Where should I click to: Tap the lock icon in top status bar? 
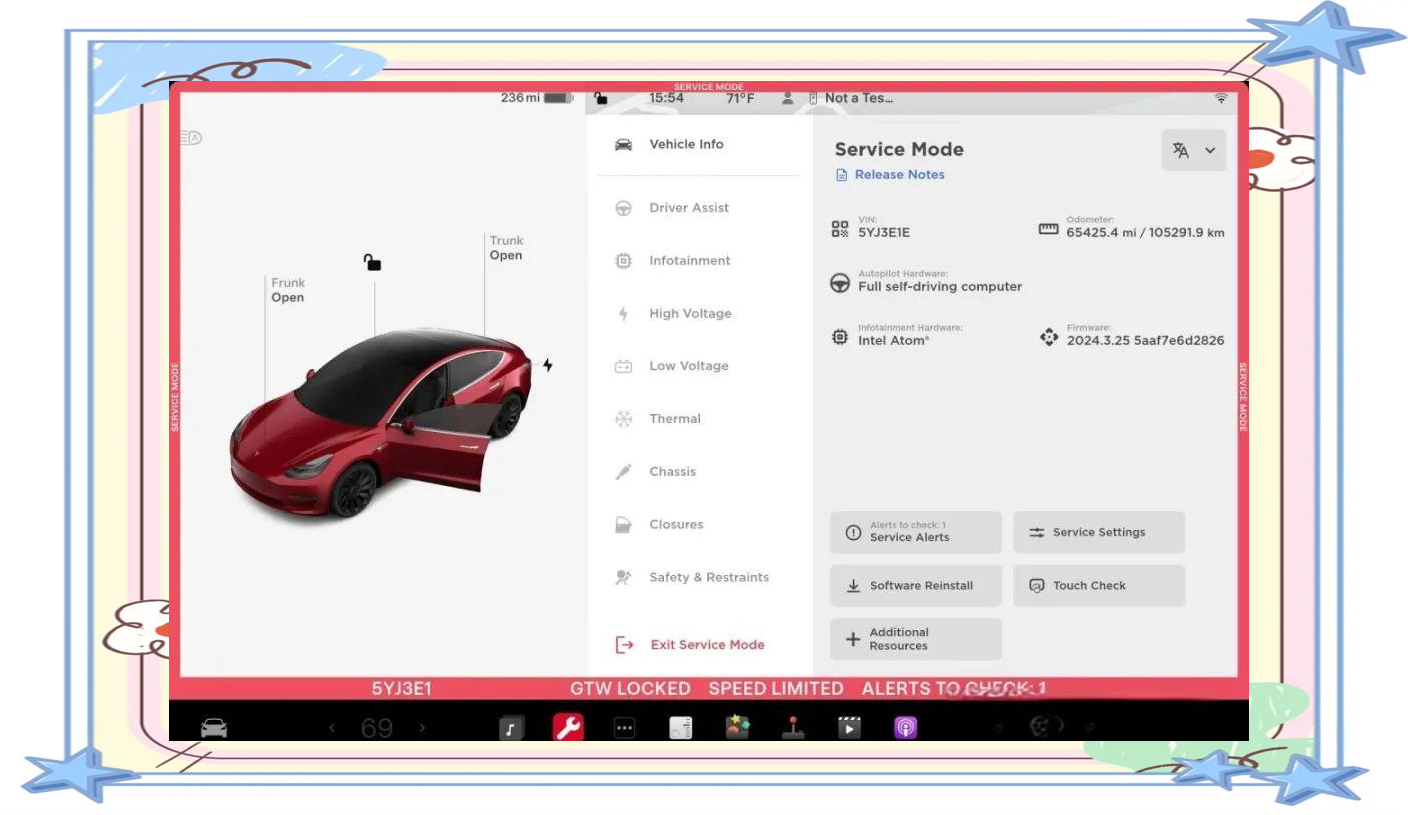600,98
